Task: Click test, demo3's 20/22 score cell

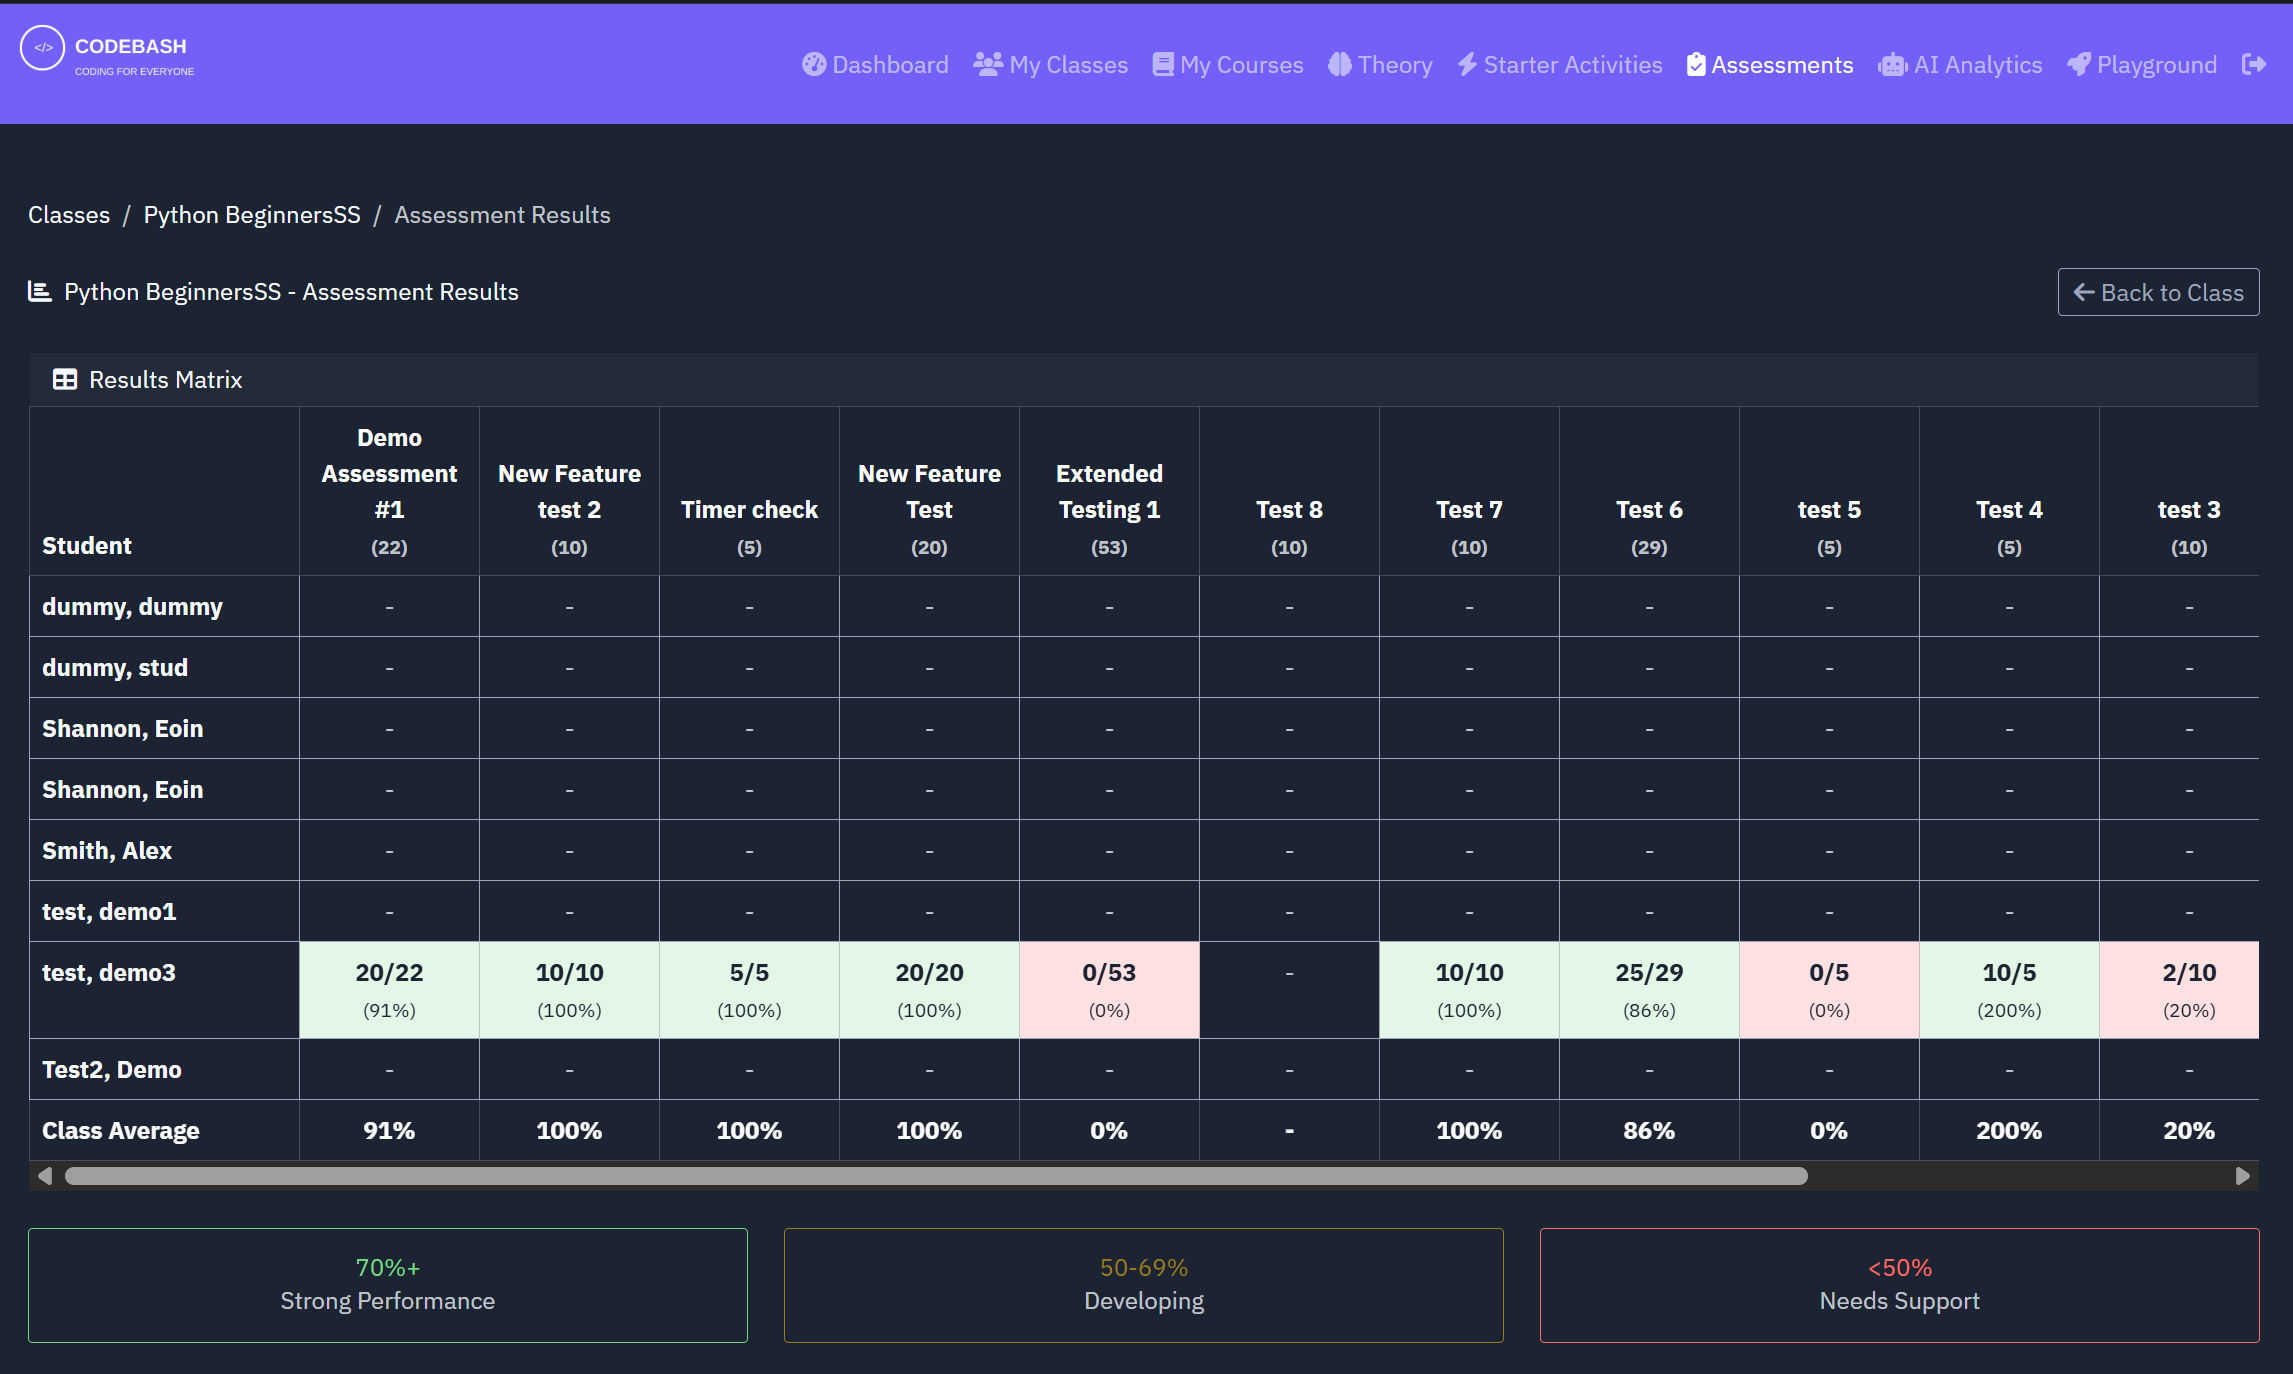Action: coord(389,989)
